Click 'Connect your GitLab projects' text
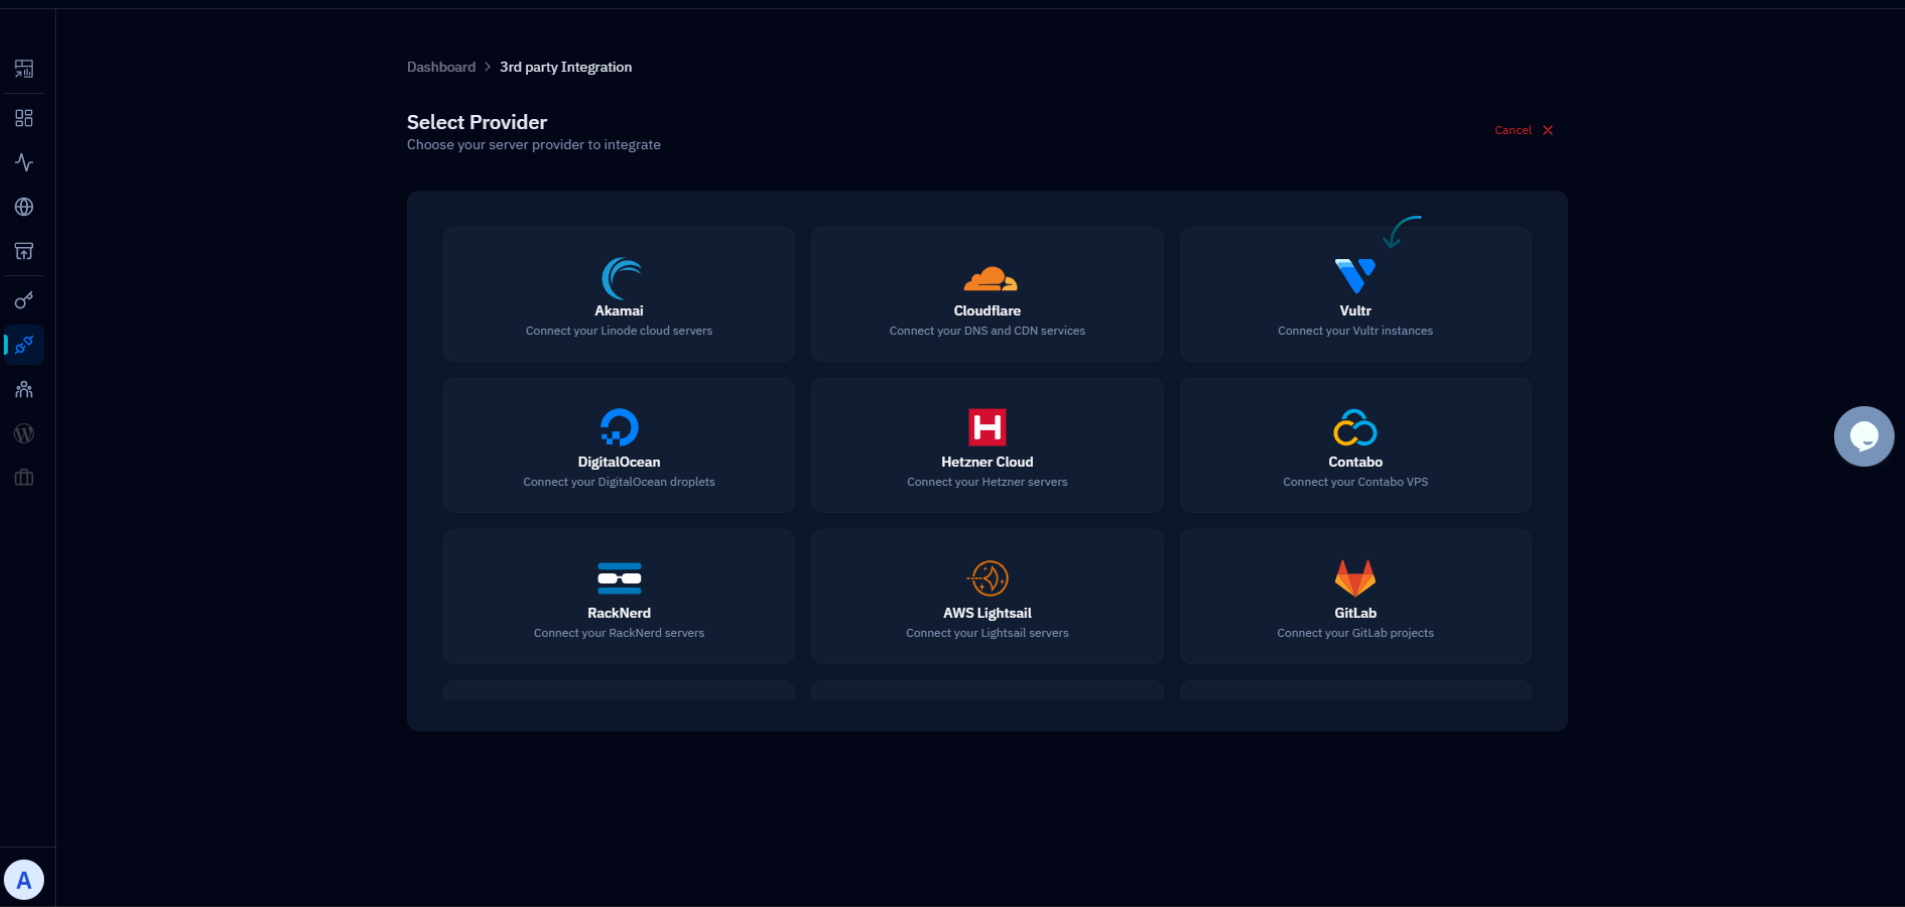Image resolution: width=1905 pixels, height=907 pixels. [x=1355, y=633]
